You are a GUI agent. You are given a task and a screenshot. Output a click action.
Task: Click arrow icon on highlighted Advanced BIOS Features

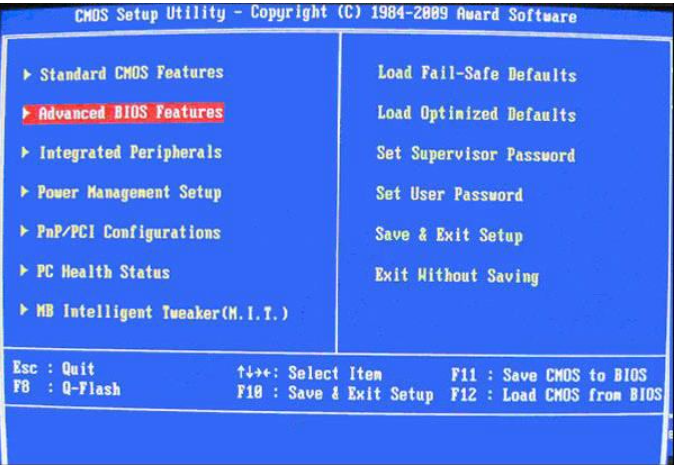pos(27,113)
